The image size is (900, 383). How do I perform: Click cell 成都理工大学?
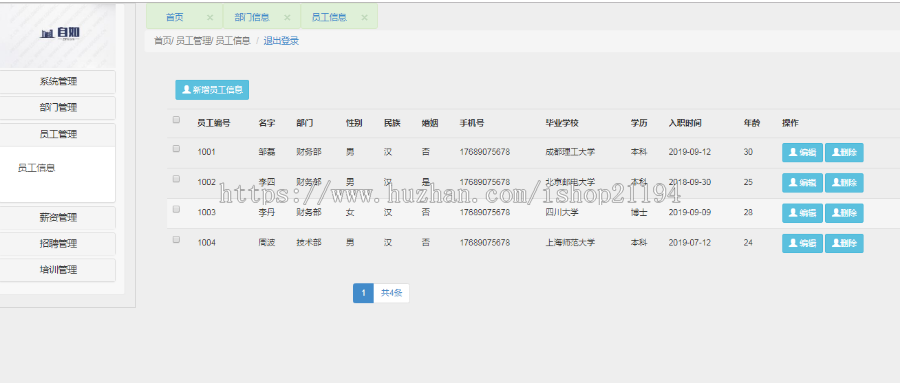(x=570, y=152)
